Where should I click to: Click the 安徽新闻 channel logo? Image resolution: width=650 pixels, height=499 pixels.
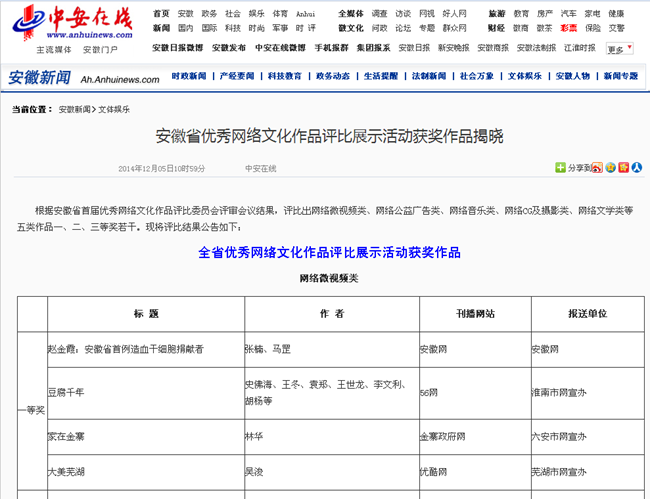click(x=40, y=78)
